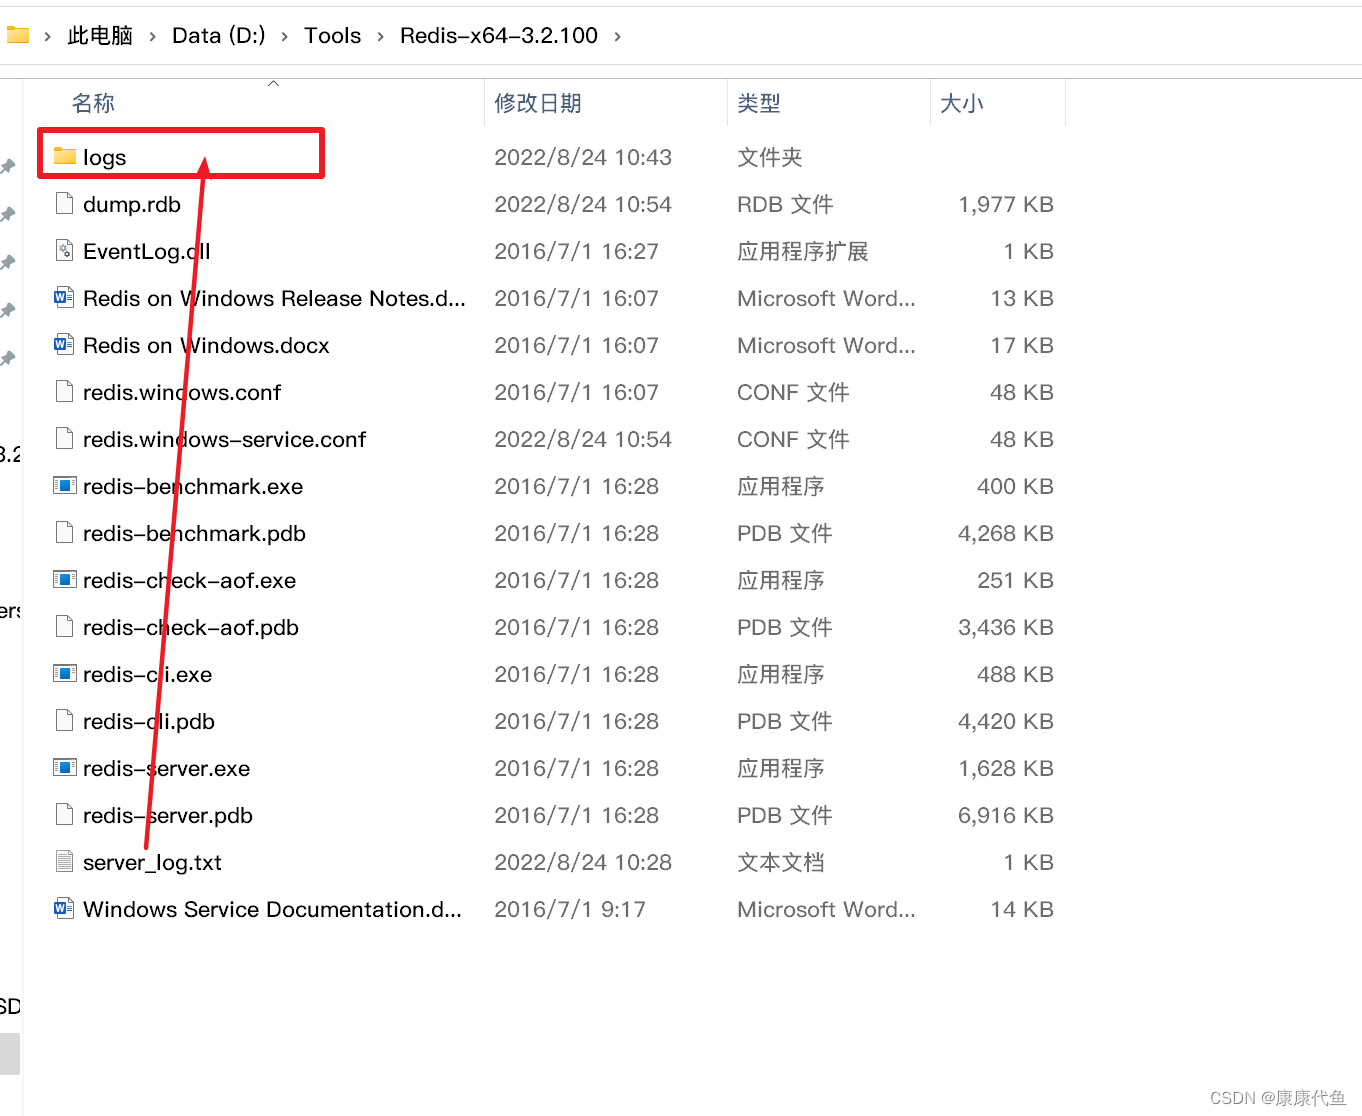Click the 4,420 KB size of redis-cli.pdb
Viewport: 1362px width, 1116px height.
click(x=1006, y=721)
